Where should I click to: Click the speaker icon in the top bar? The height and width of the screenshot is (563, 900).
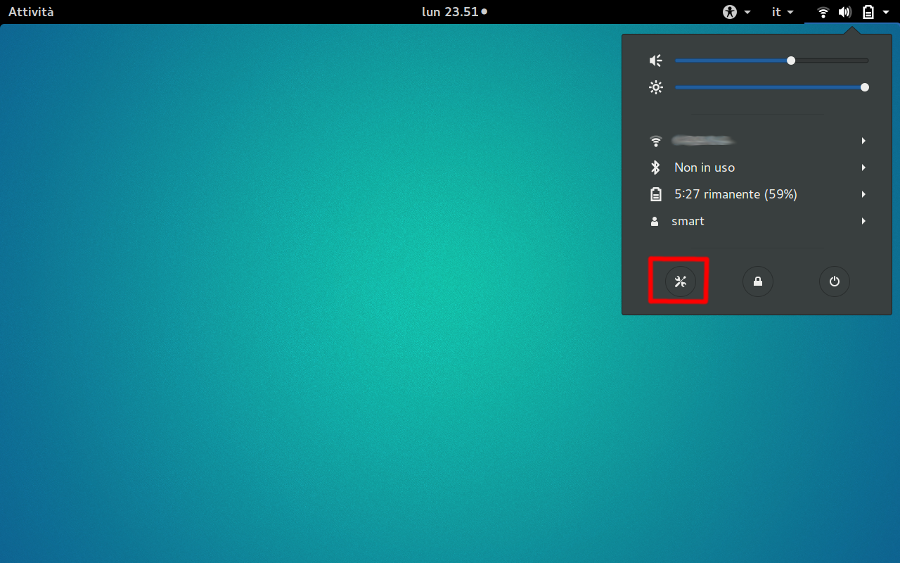point(845,12)
